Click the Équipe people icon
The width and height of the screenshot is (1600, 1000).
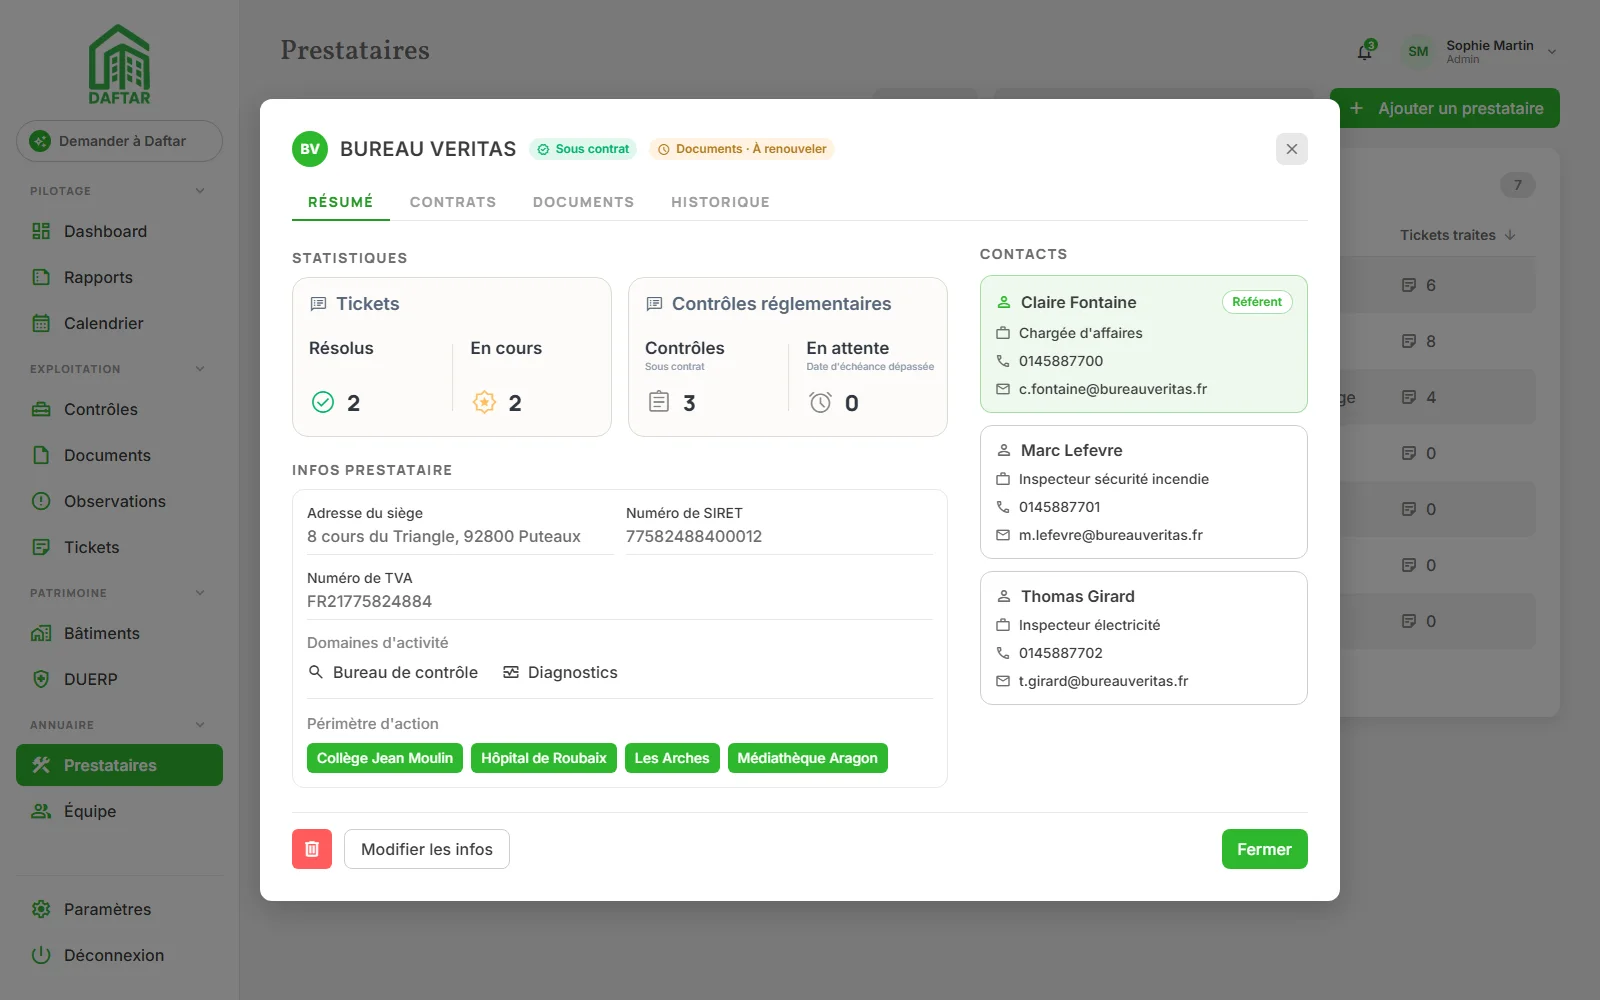pos(41,811)
